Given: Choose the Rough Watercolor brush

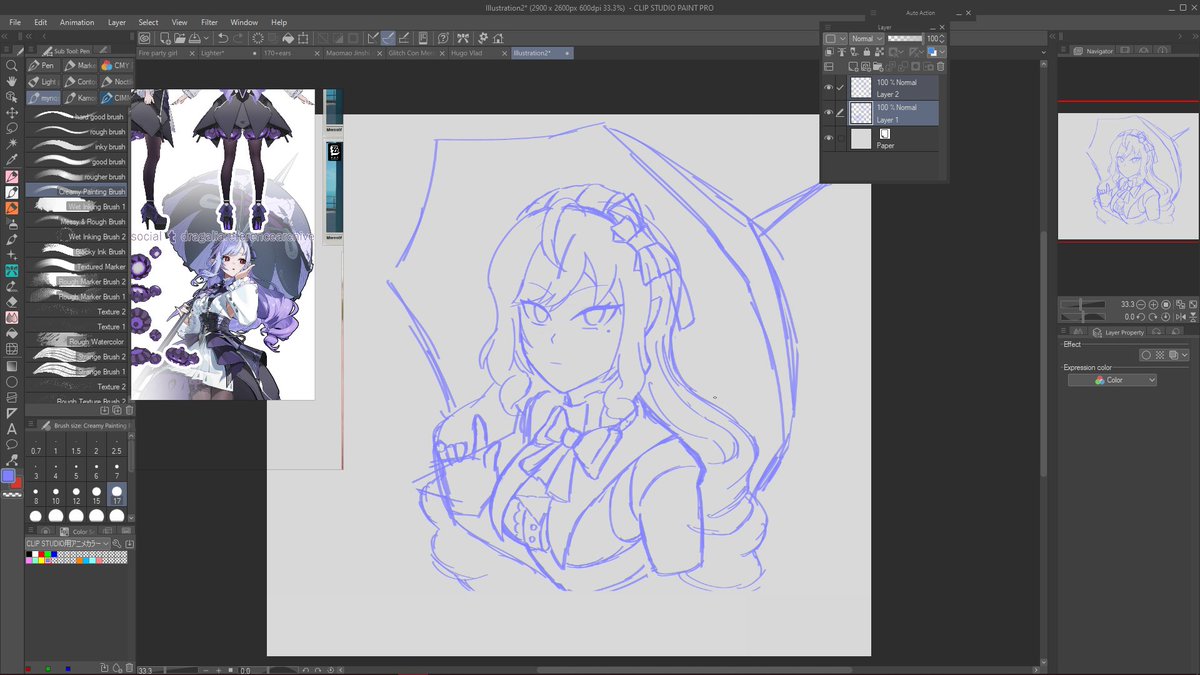Looking at the screenshot, I should click(x=77, y=342).
